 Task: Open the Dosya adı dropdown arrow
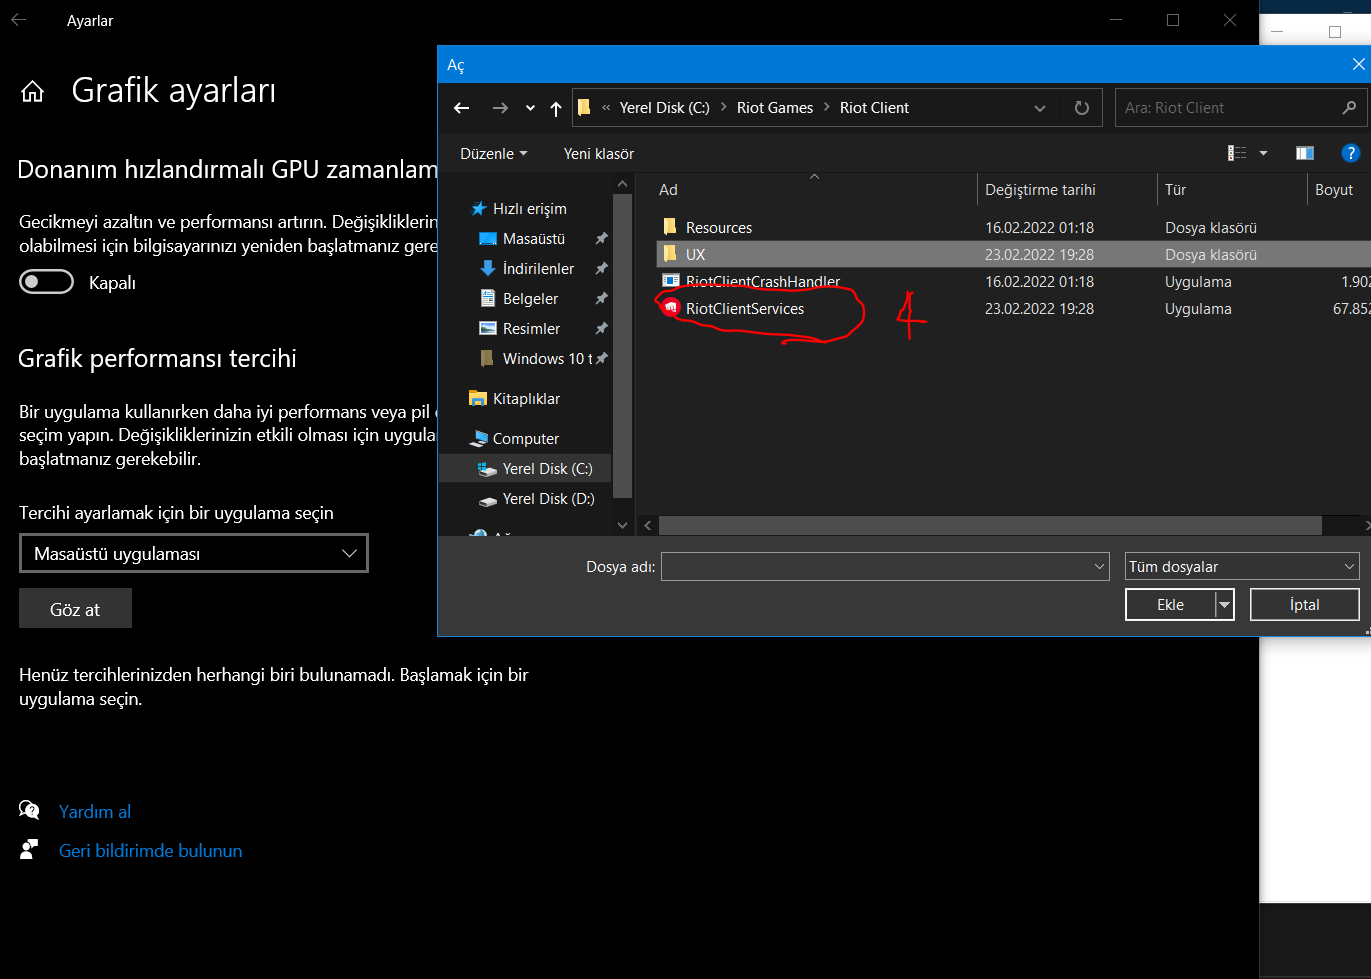coord(1100,567)
